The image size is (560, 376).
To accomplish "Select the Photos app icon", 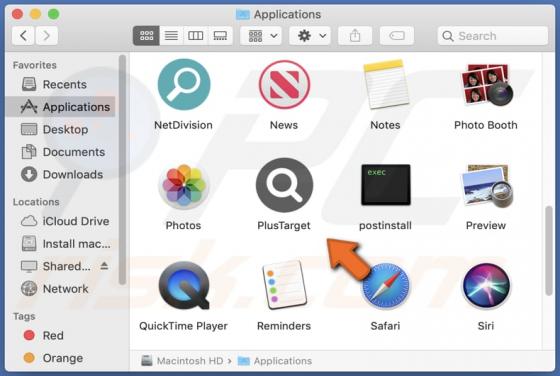I will click(x=184, y=185).
